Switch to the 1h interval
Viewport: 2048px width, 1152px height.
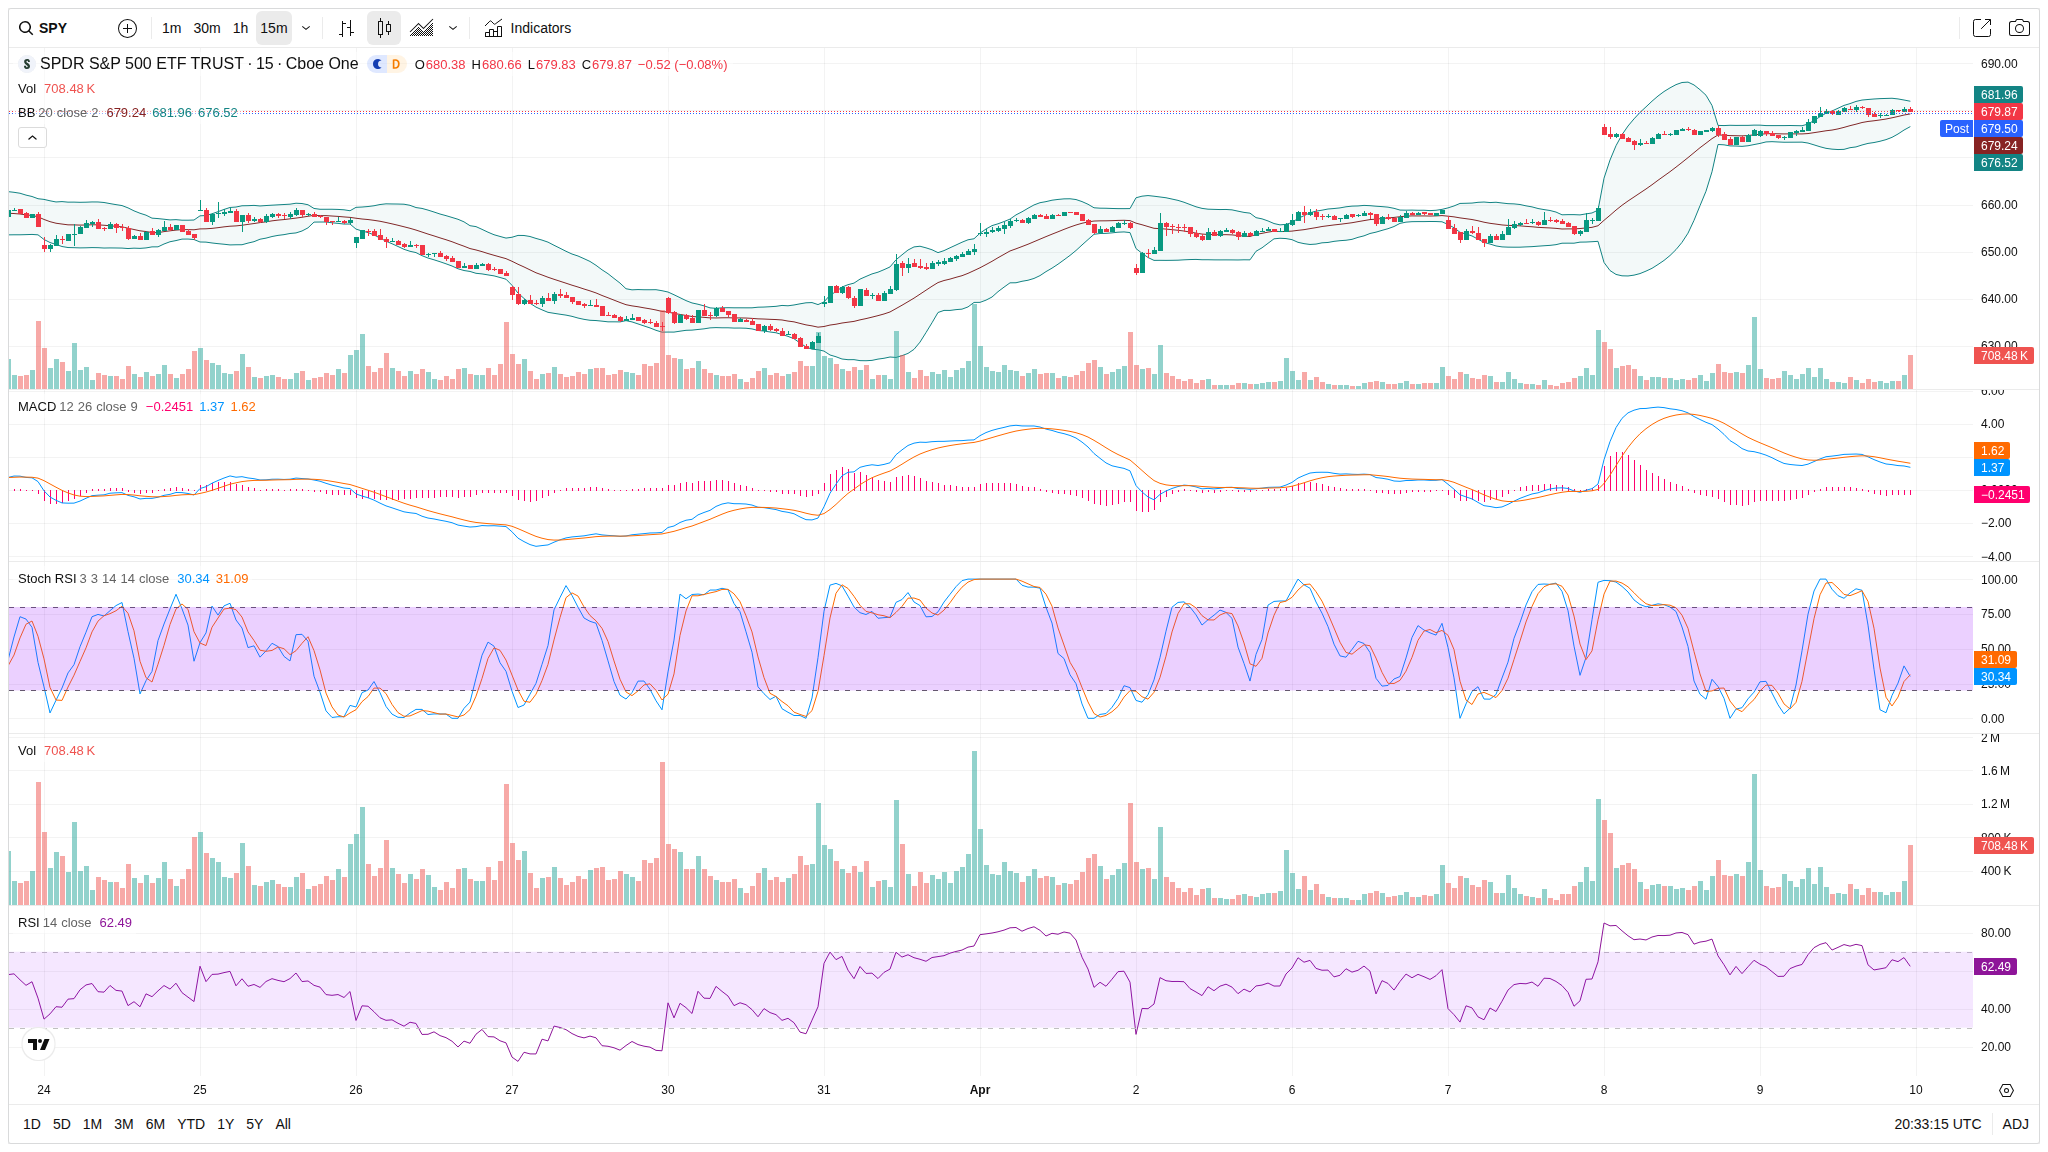click(x=240, y=28)
